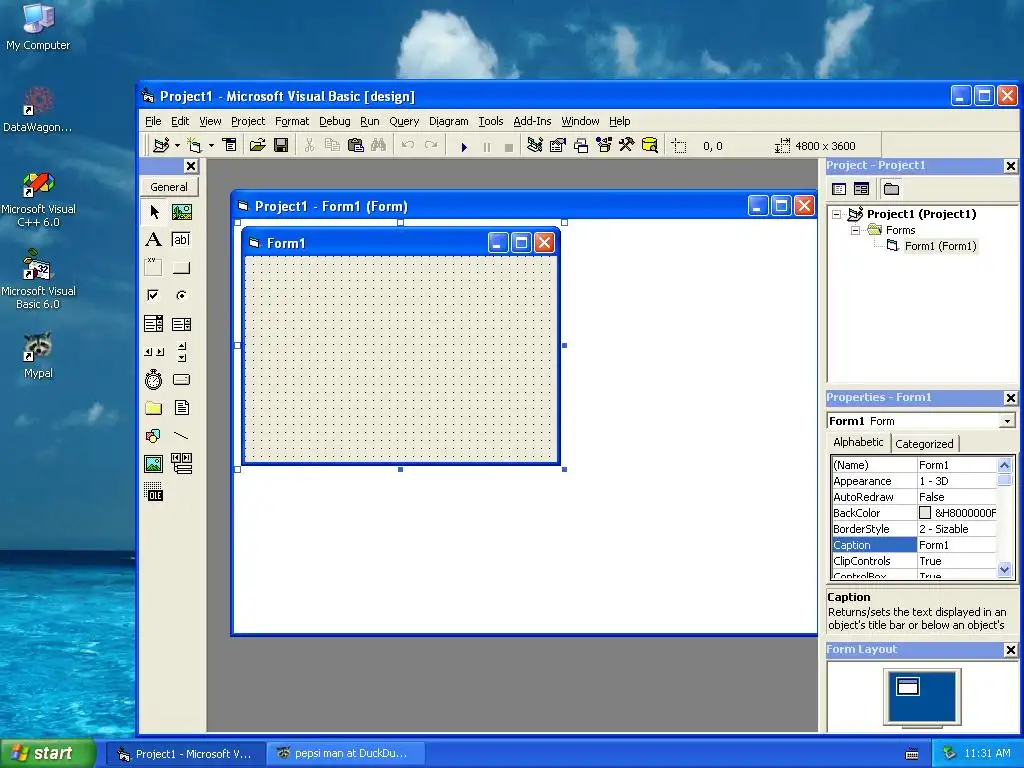
Task: Select the HScrollBar control tool
Action: tap(153, 352)
